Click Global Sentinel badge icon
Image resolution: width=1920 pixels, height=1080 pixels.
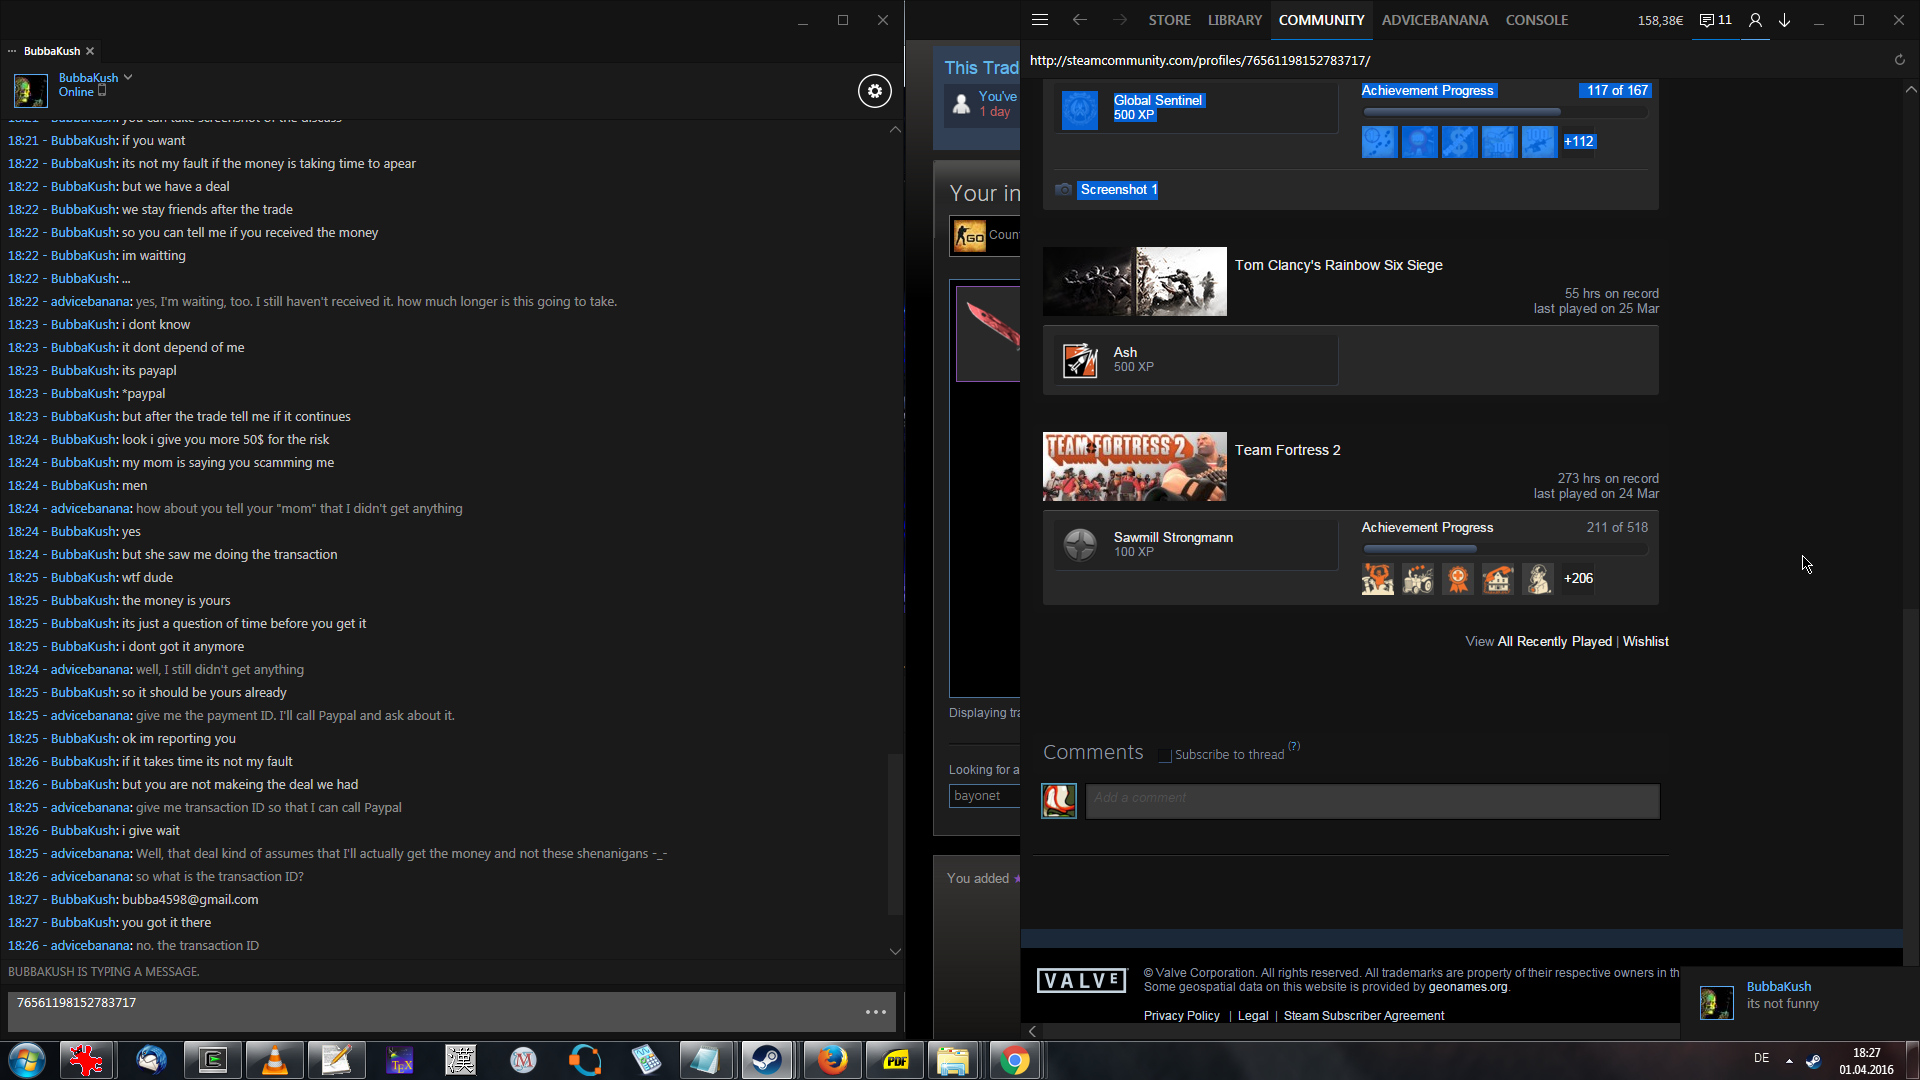pyautogui.click(x=1079, y=109)
